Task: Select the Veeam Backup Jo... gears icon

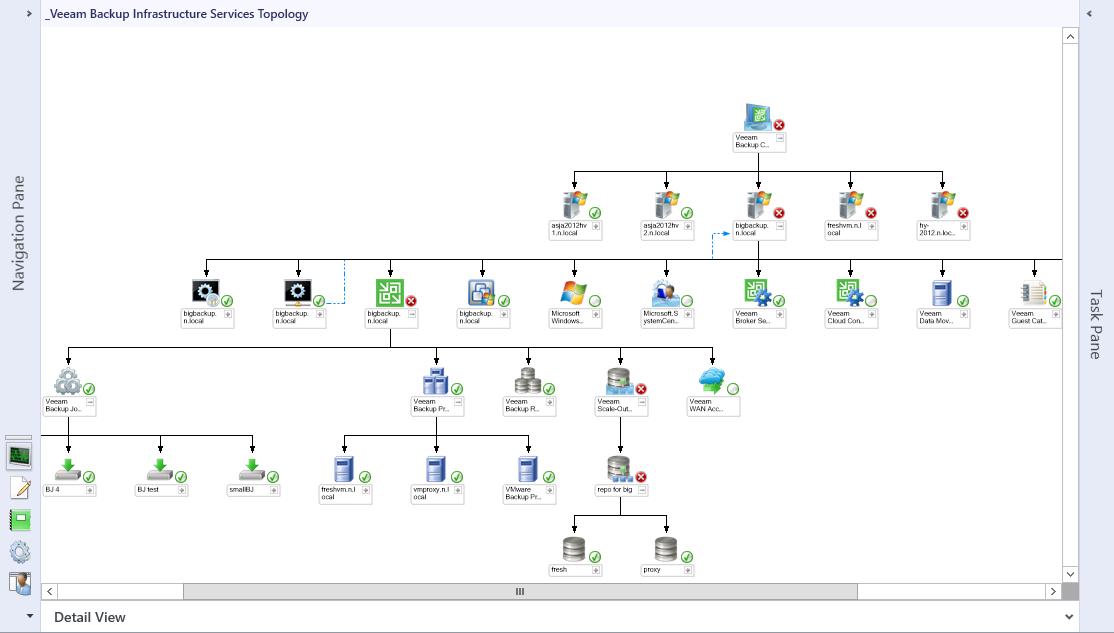Action: [x=68, y=382]
